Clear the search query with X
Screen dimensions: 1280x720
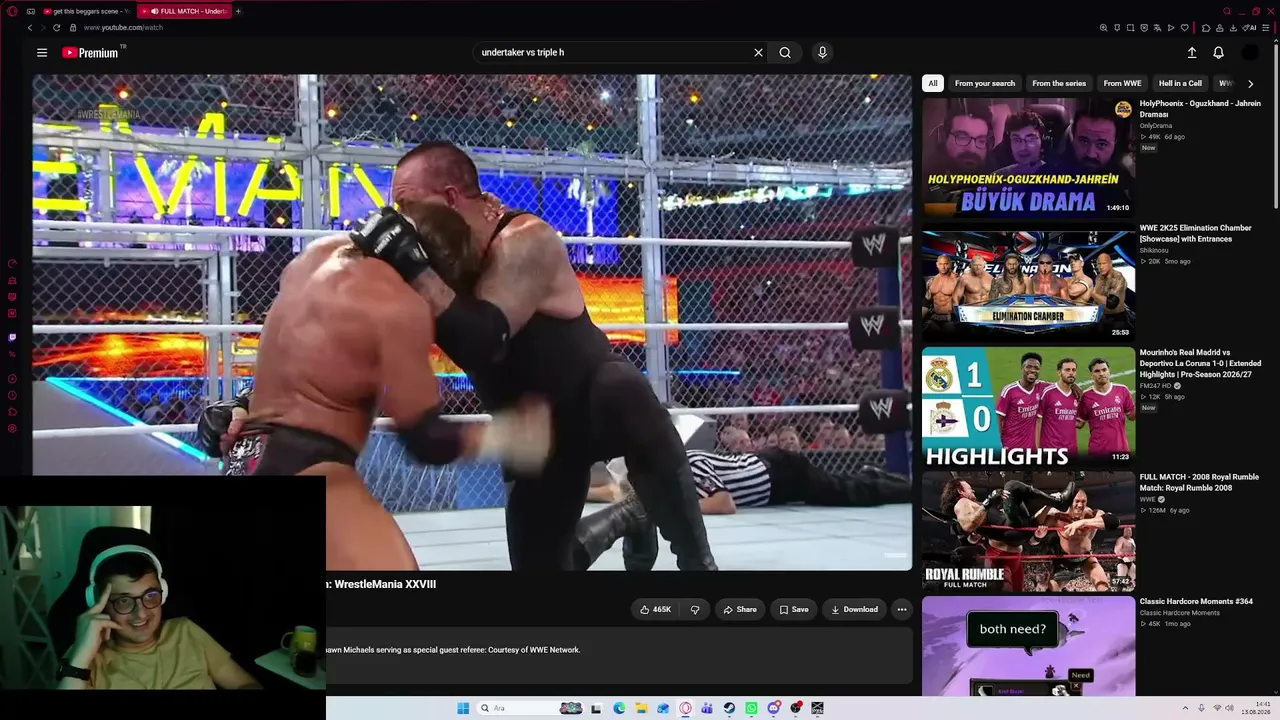[758, 53]
